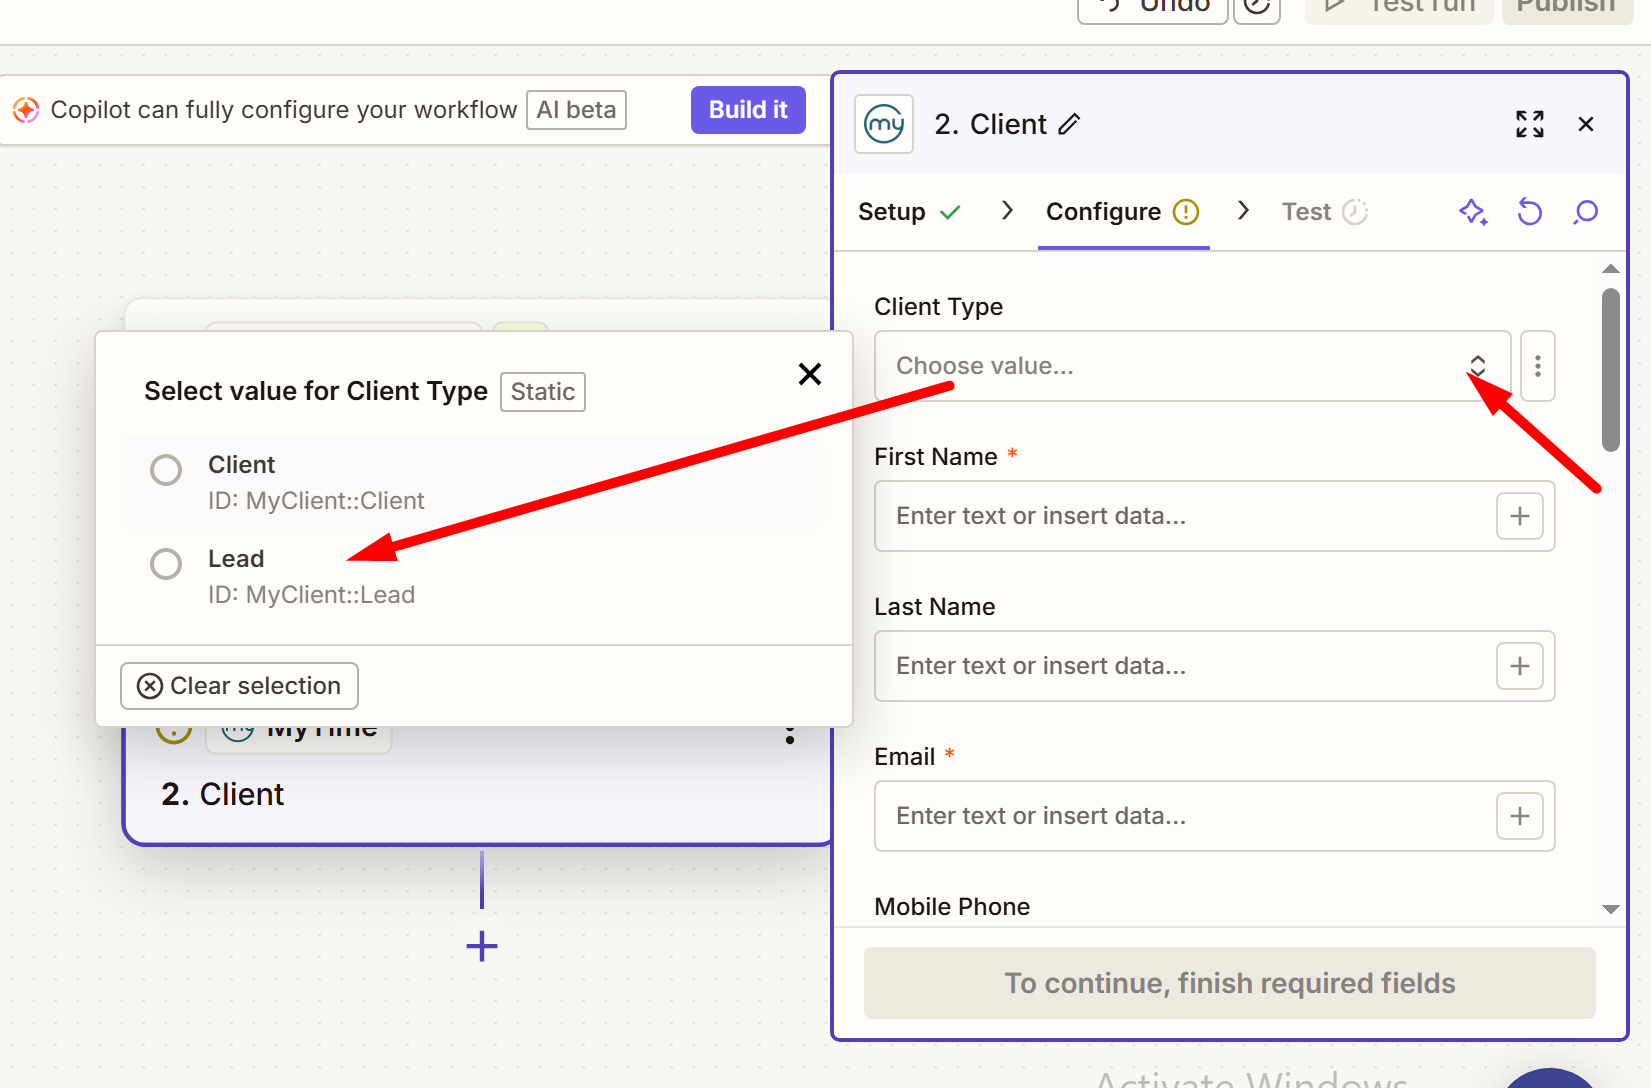Select the Lead radio option
The image size is (1651, 1088).
coord(166,564)
